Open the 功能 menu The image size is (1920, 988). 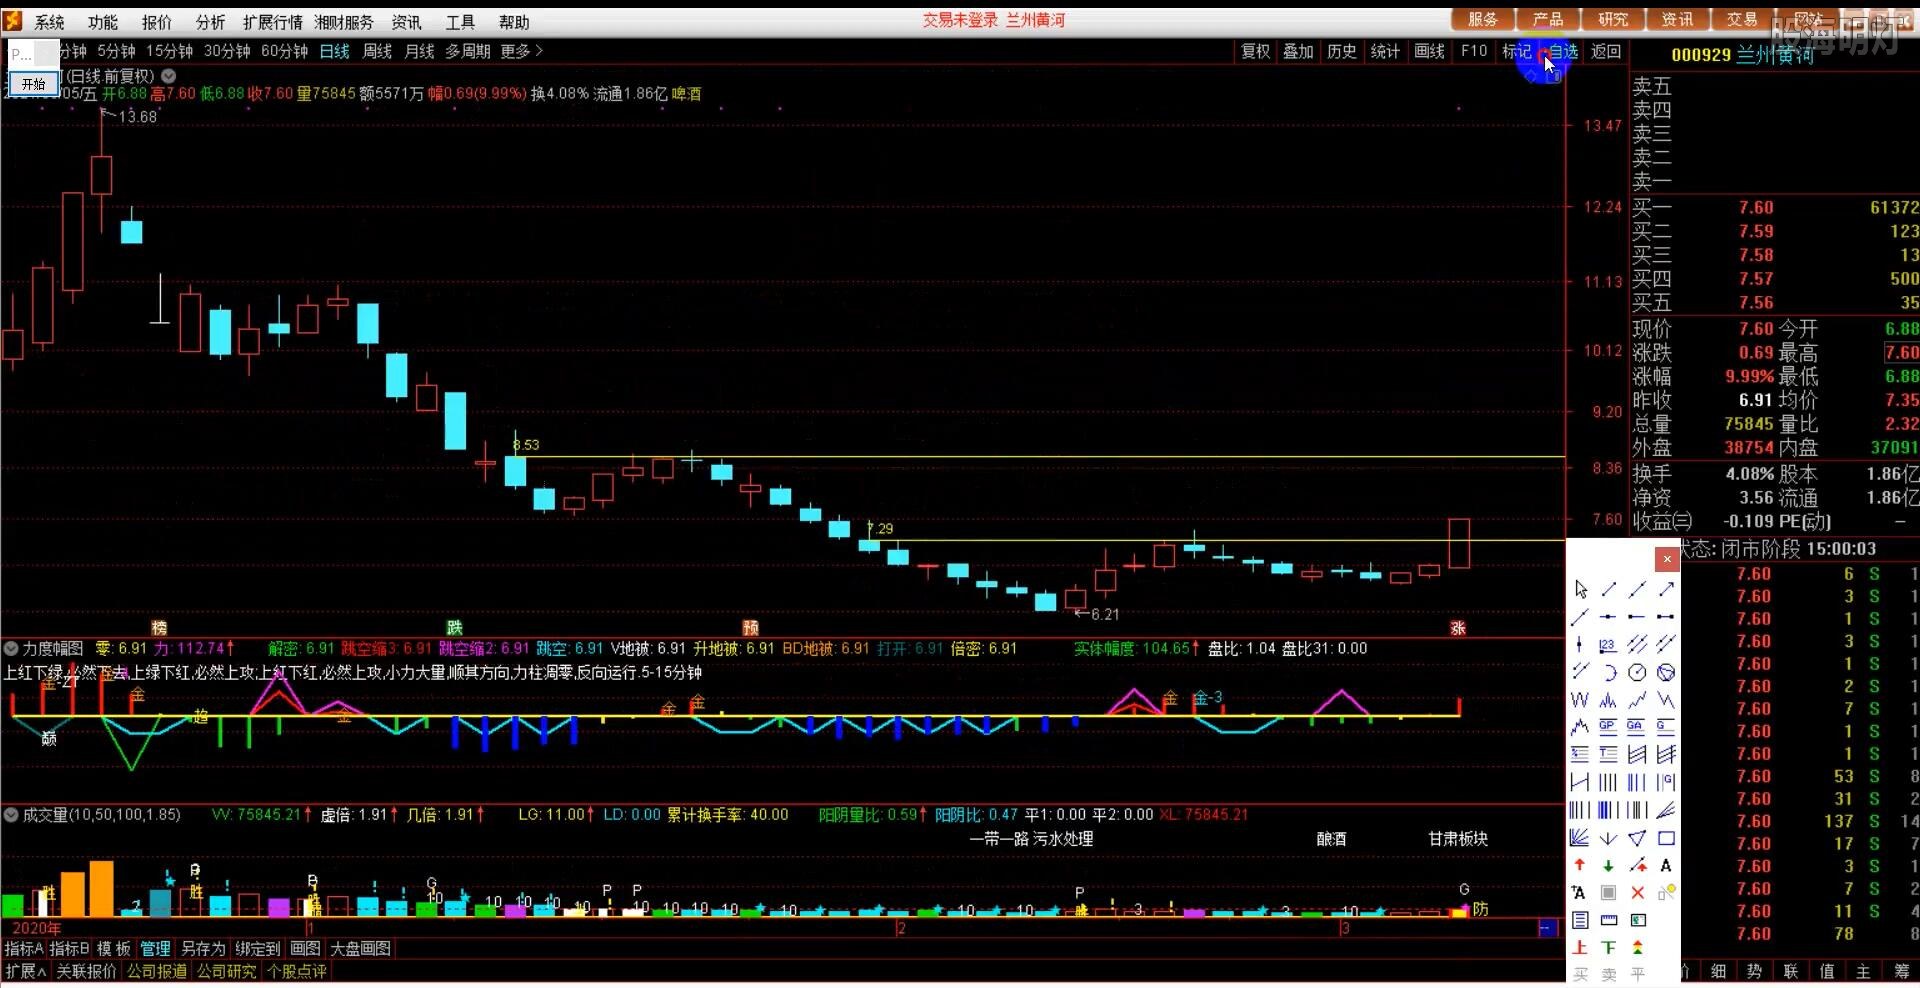102,22
